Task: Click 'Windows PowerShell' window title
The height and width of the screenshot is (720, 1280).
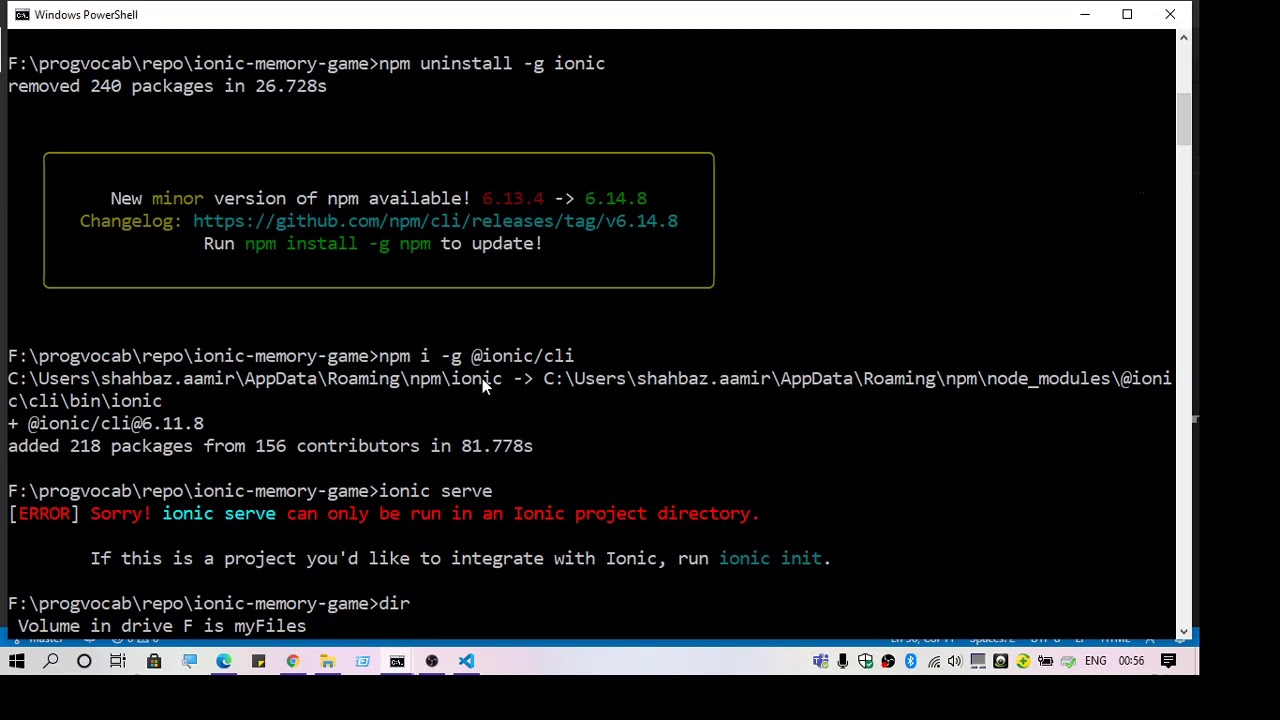Action: 86,15
